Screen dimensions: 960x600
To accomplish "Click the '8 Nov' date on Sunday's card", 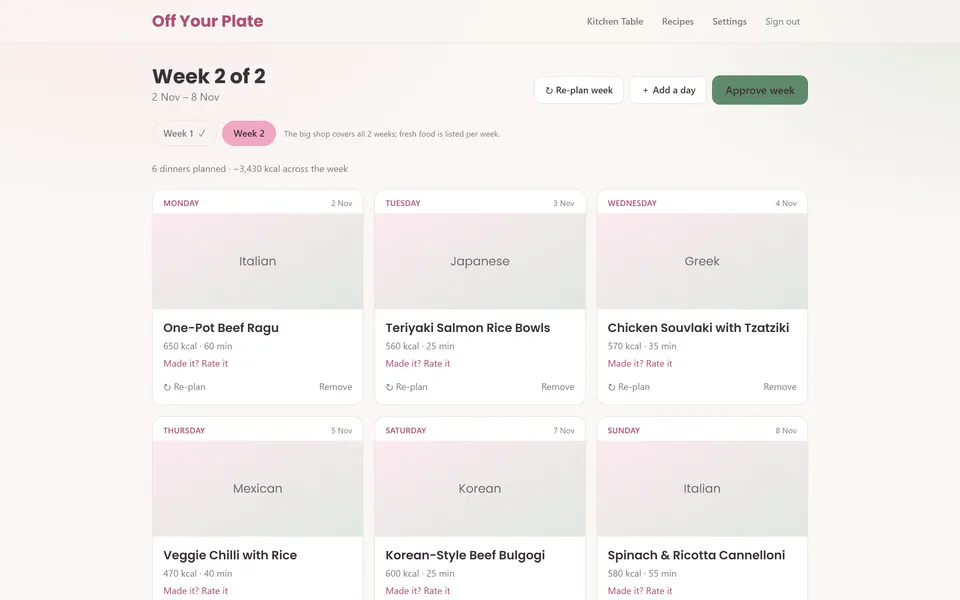I will [x=786, y=430].
